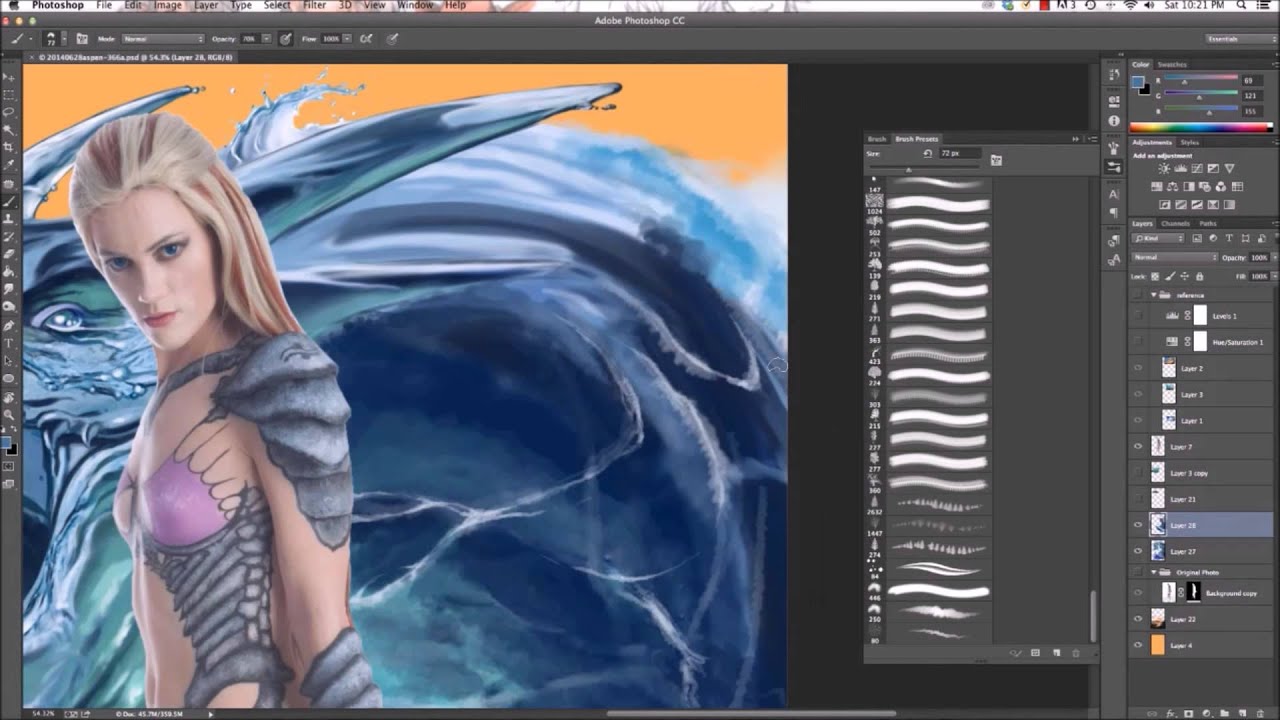
Task: Add a layer mask
Action: [1188, 713]
